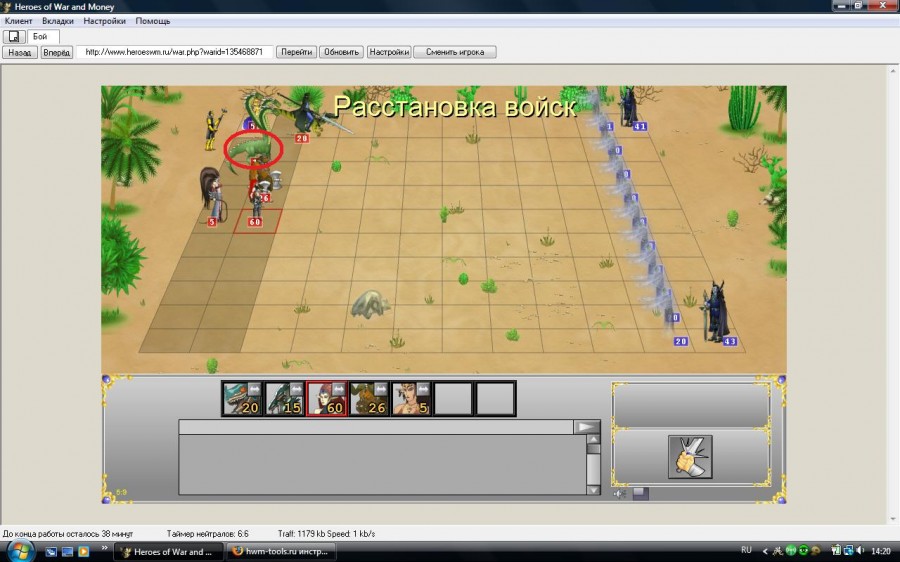Image resolution: width=900 pixels, height=562 pixels.
Task: Click the system tray volume icon
Action: (860, 551)
